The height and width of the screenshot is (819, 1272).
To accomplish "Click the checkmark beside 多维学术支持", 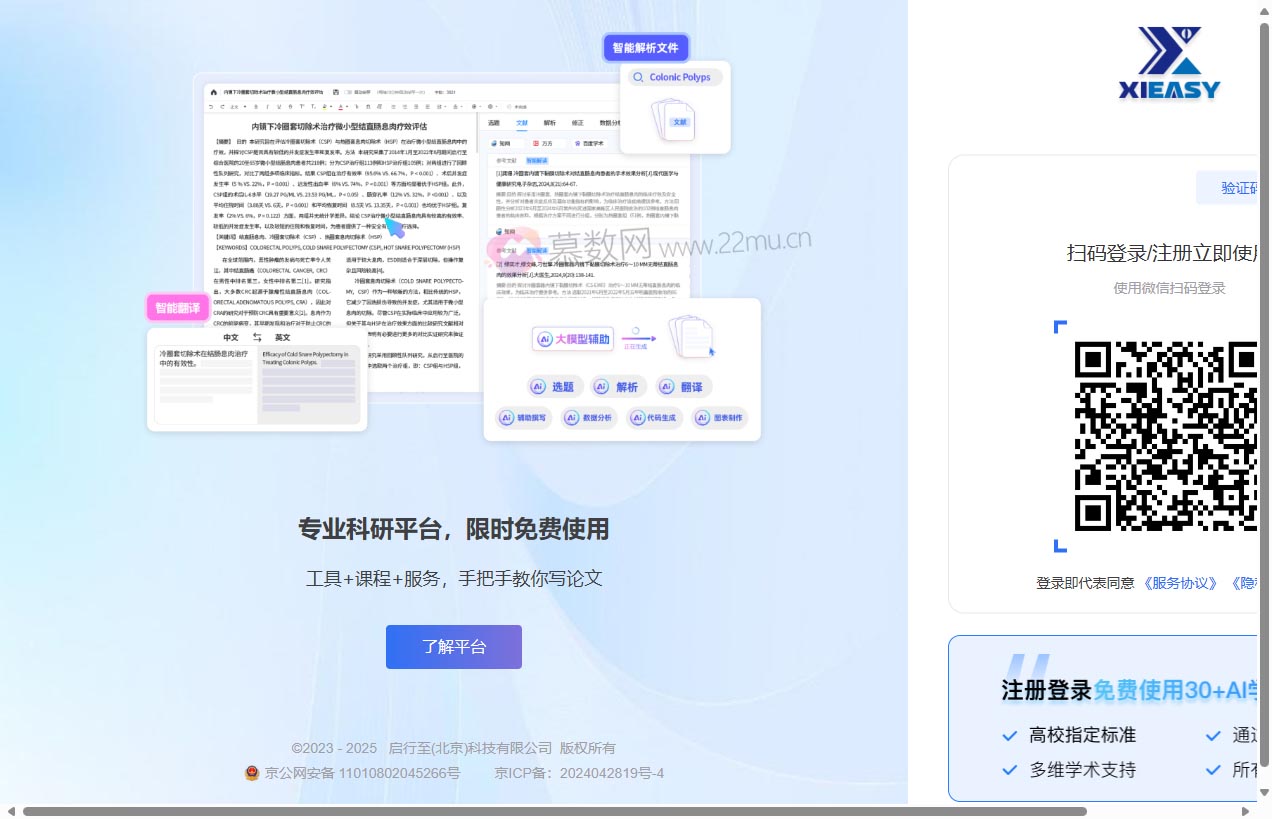I will [x=1010, y=770].
